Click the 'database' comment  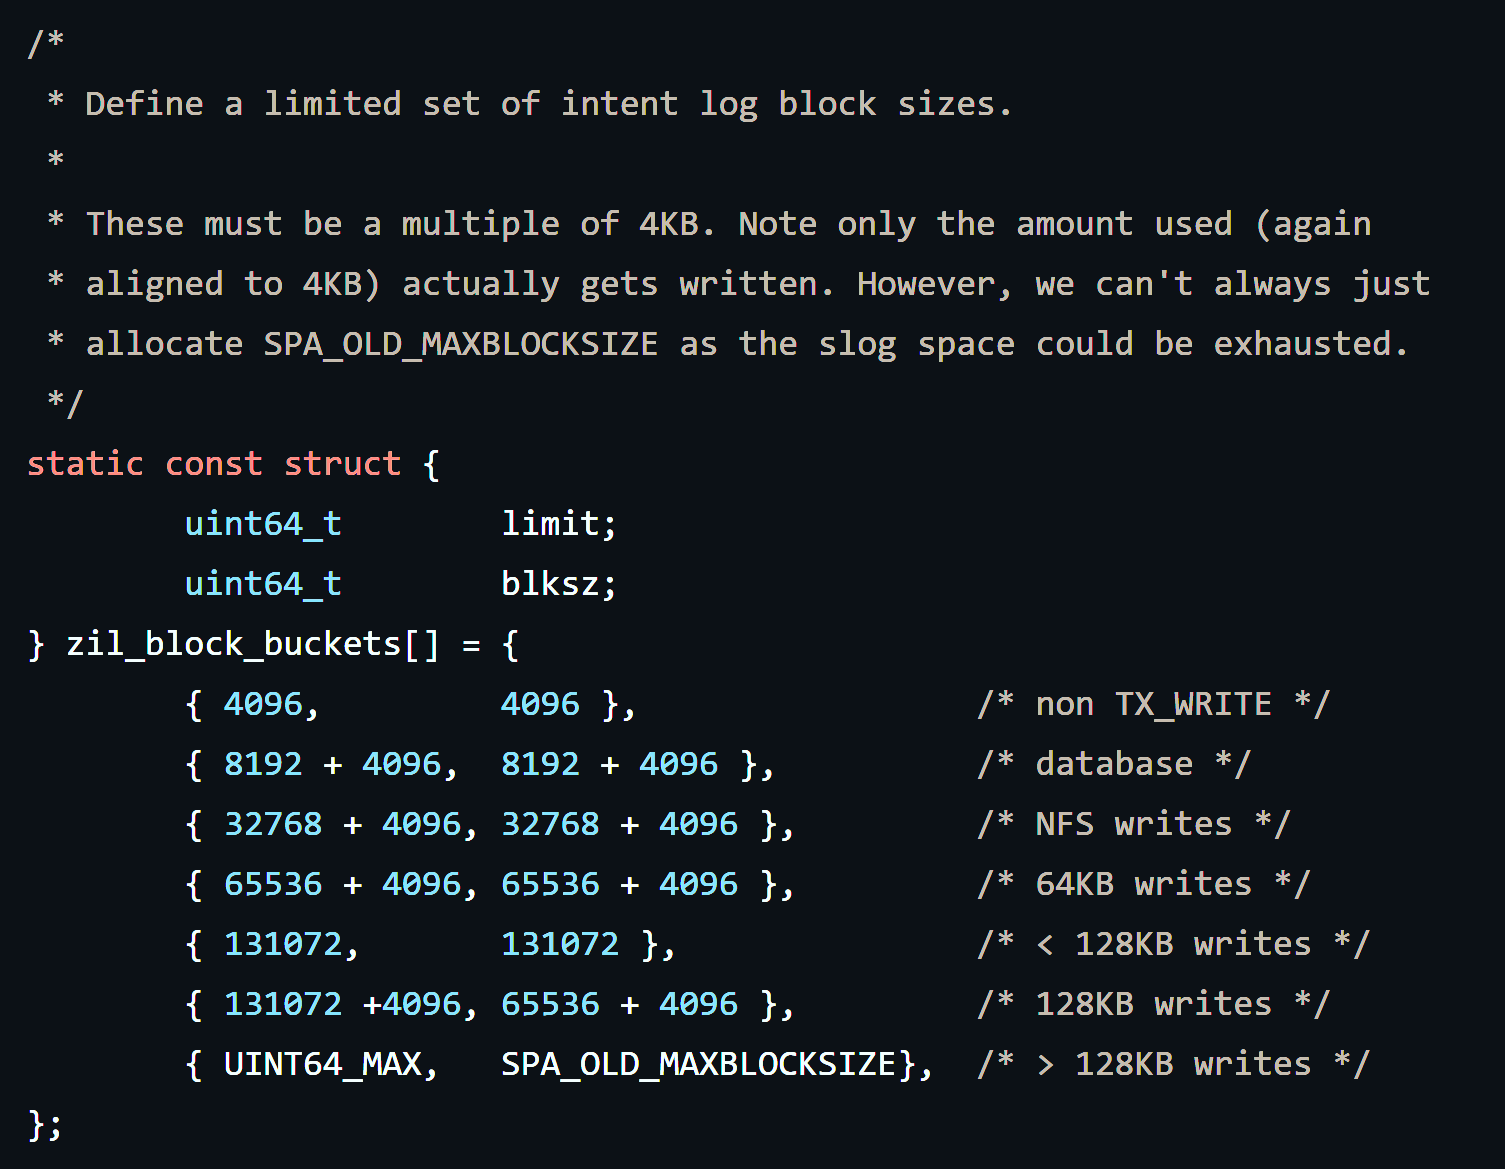[1114, 764]
